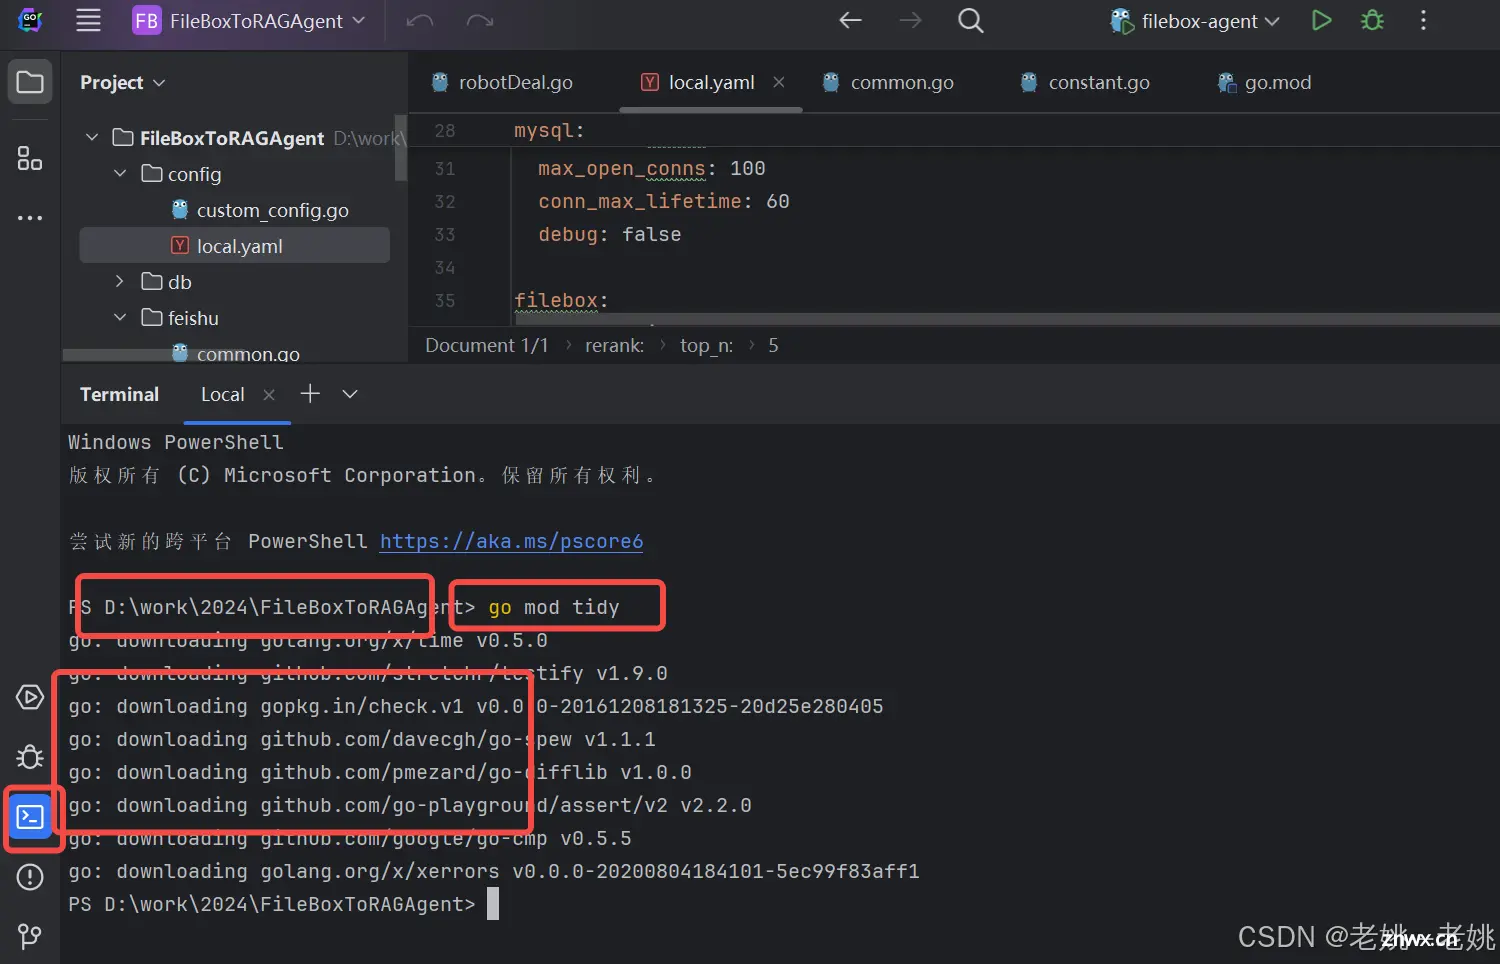This screenshot has width=1500, height=964.
Task: Open the aka.ms/pscore6 link
Action: (511, 541)
